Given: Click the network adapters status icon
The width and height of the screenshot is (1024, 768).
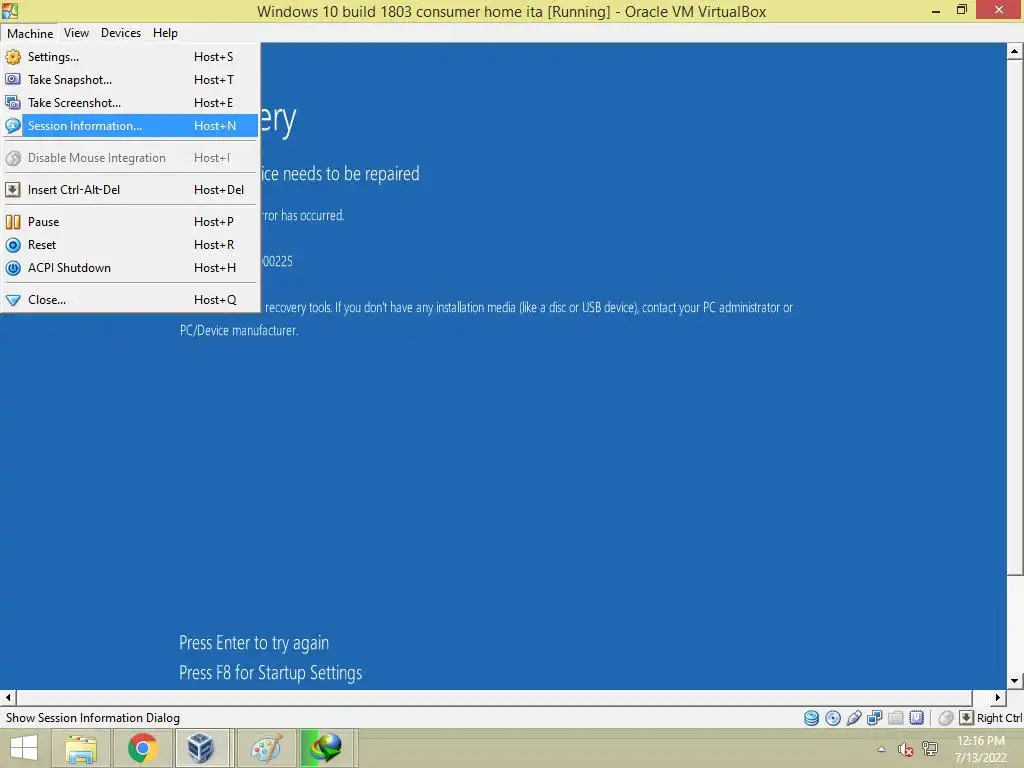Looking at the screenshot, I should coord(874,718).
